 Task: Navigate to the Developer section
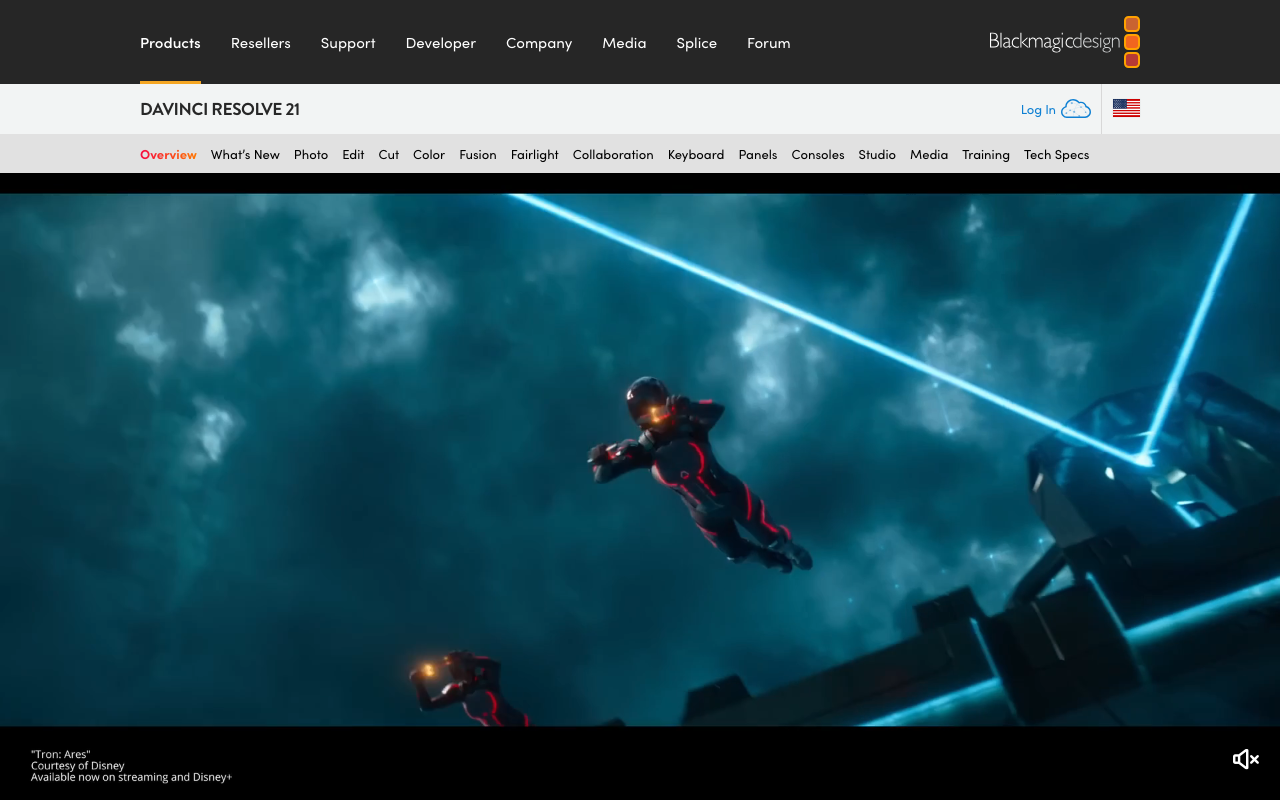click(441, 43)
